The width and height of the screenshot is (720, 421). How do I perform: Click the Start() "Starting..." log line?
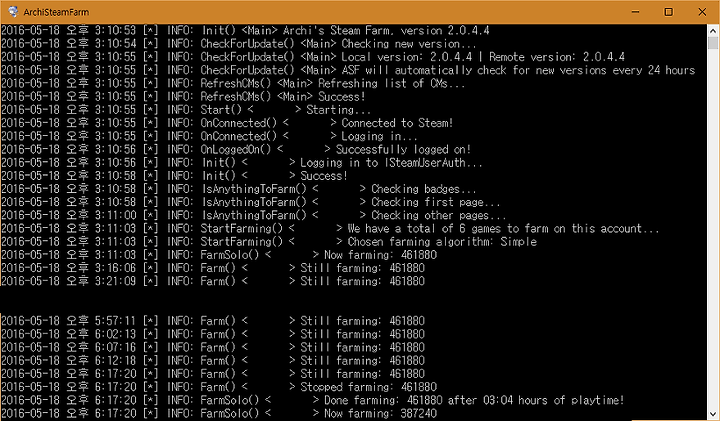tap(186, 110)
